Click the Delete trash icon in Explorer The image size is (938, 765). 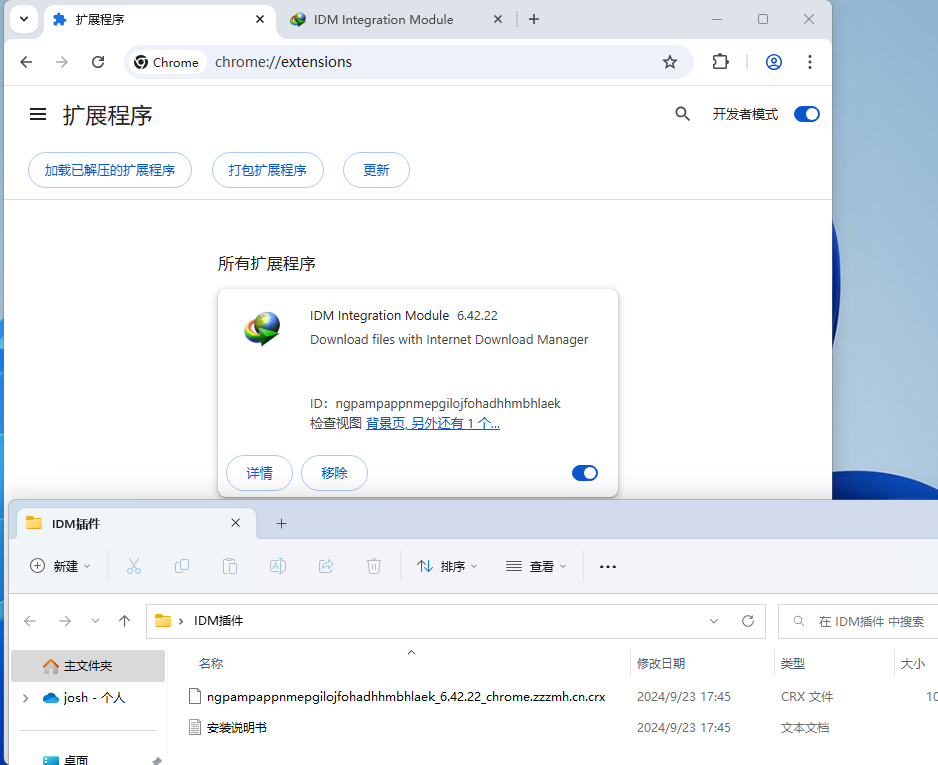point(374,566)
